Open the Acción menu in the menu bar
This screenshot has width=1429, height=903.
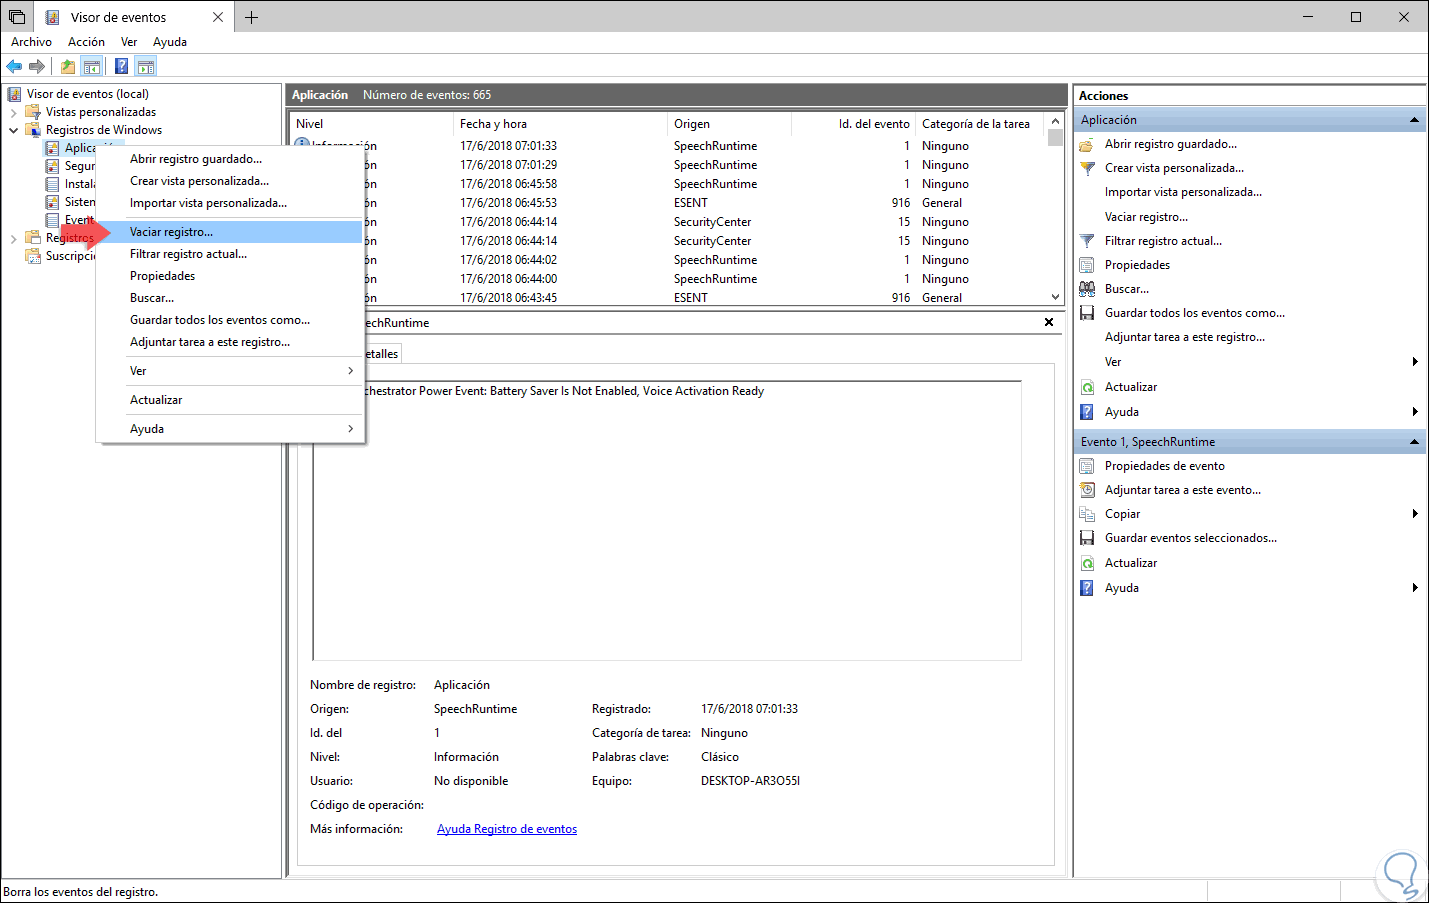point(86,42)
